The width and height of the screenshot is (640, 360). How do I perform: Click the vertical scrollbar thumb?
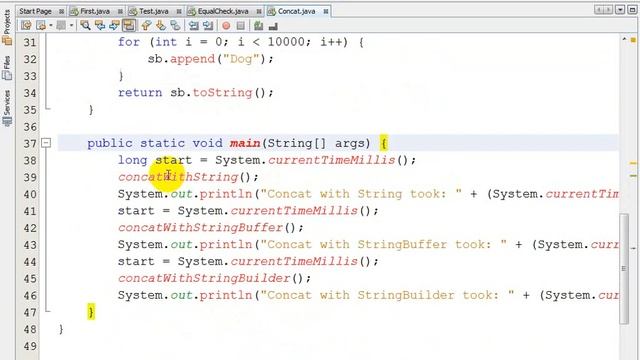click(x=624, y=268)
